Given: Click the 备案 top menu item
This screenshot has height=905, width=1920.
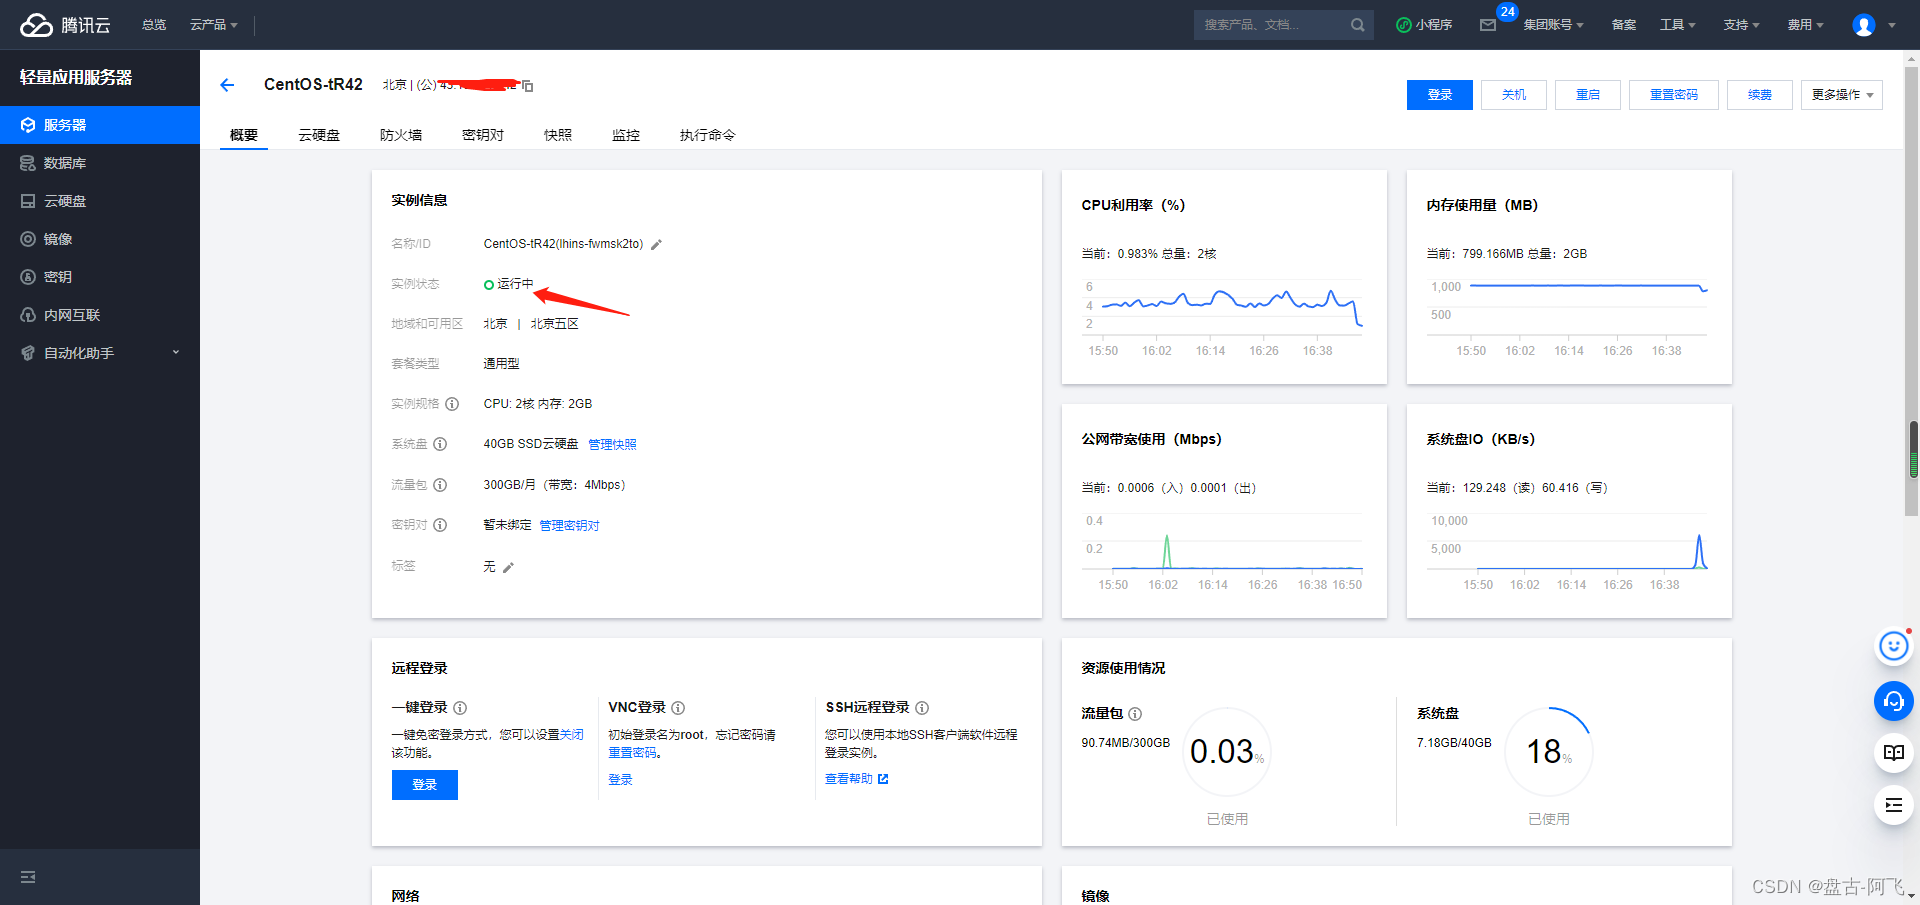Looking at the screenshot, I should coord(1624,25).
